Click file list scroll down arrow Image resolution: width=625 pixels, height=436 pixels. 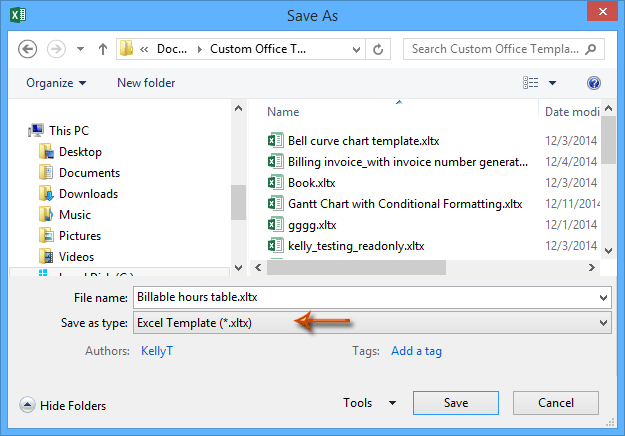click(x=608, y=251)
